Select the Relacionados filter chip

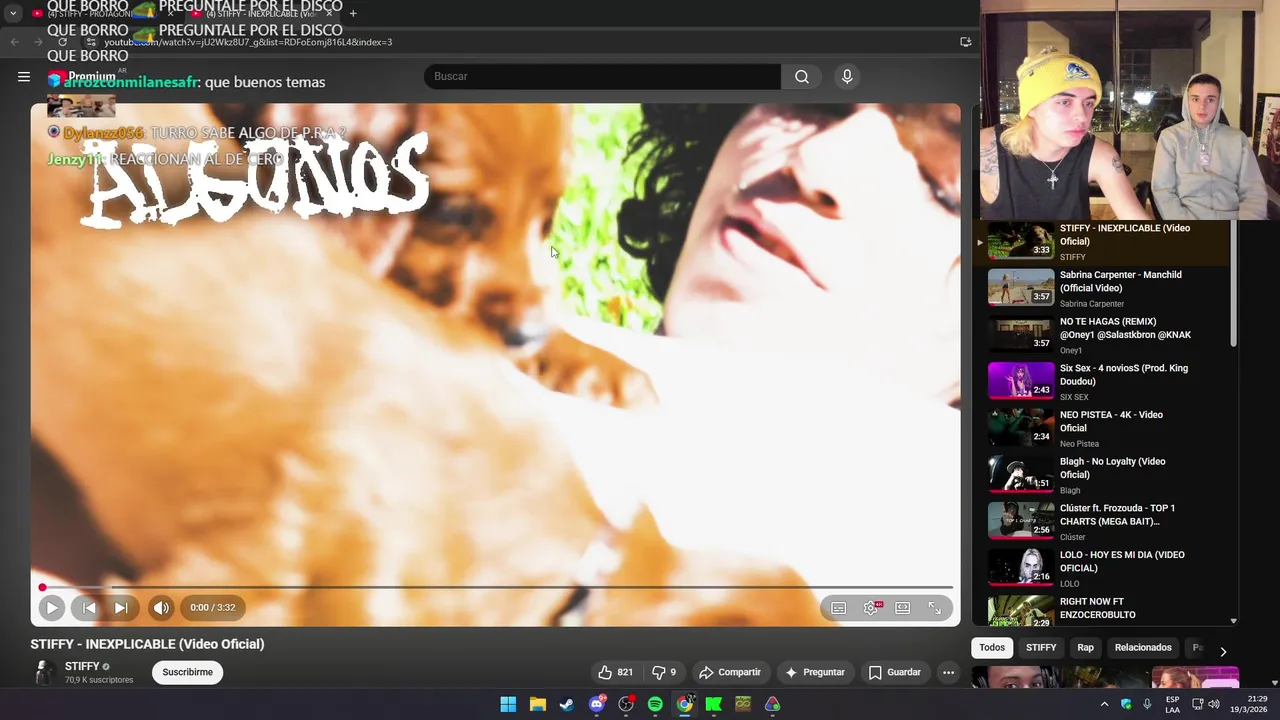pos(1143,647)
